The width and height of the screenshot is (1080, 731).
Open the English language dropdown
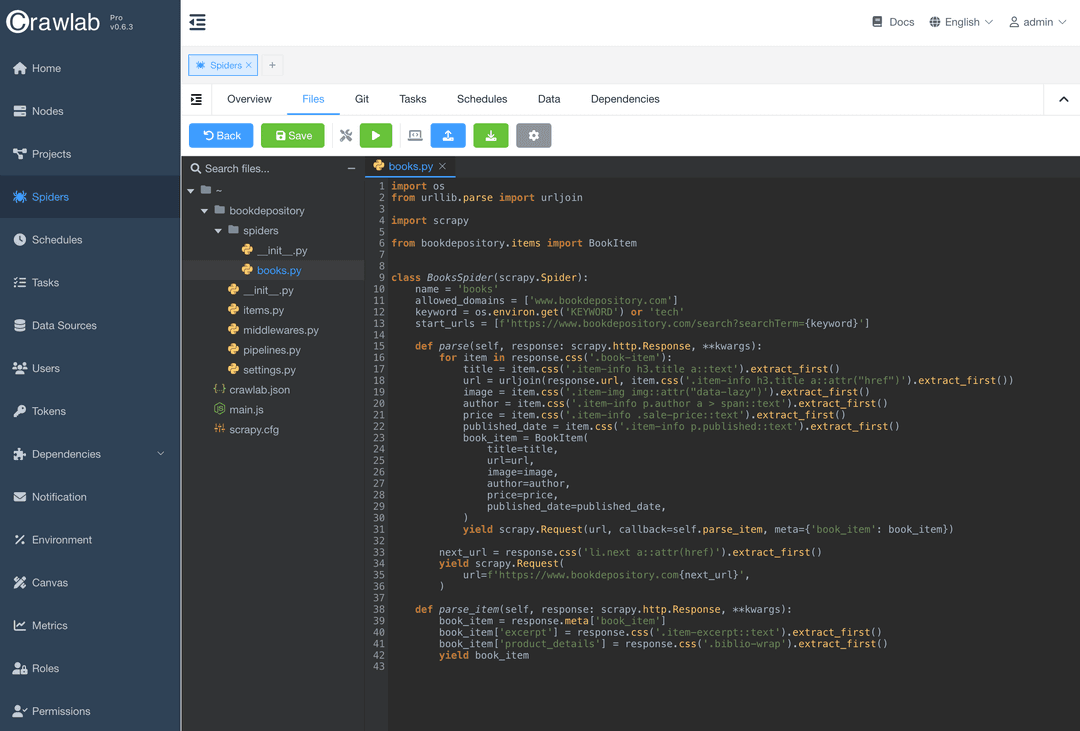point(959,21)
